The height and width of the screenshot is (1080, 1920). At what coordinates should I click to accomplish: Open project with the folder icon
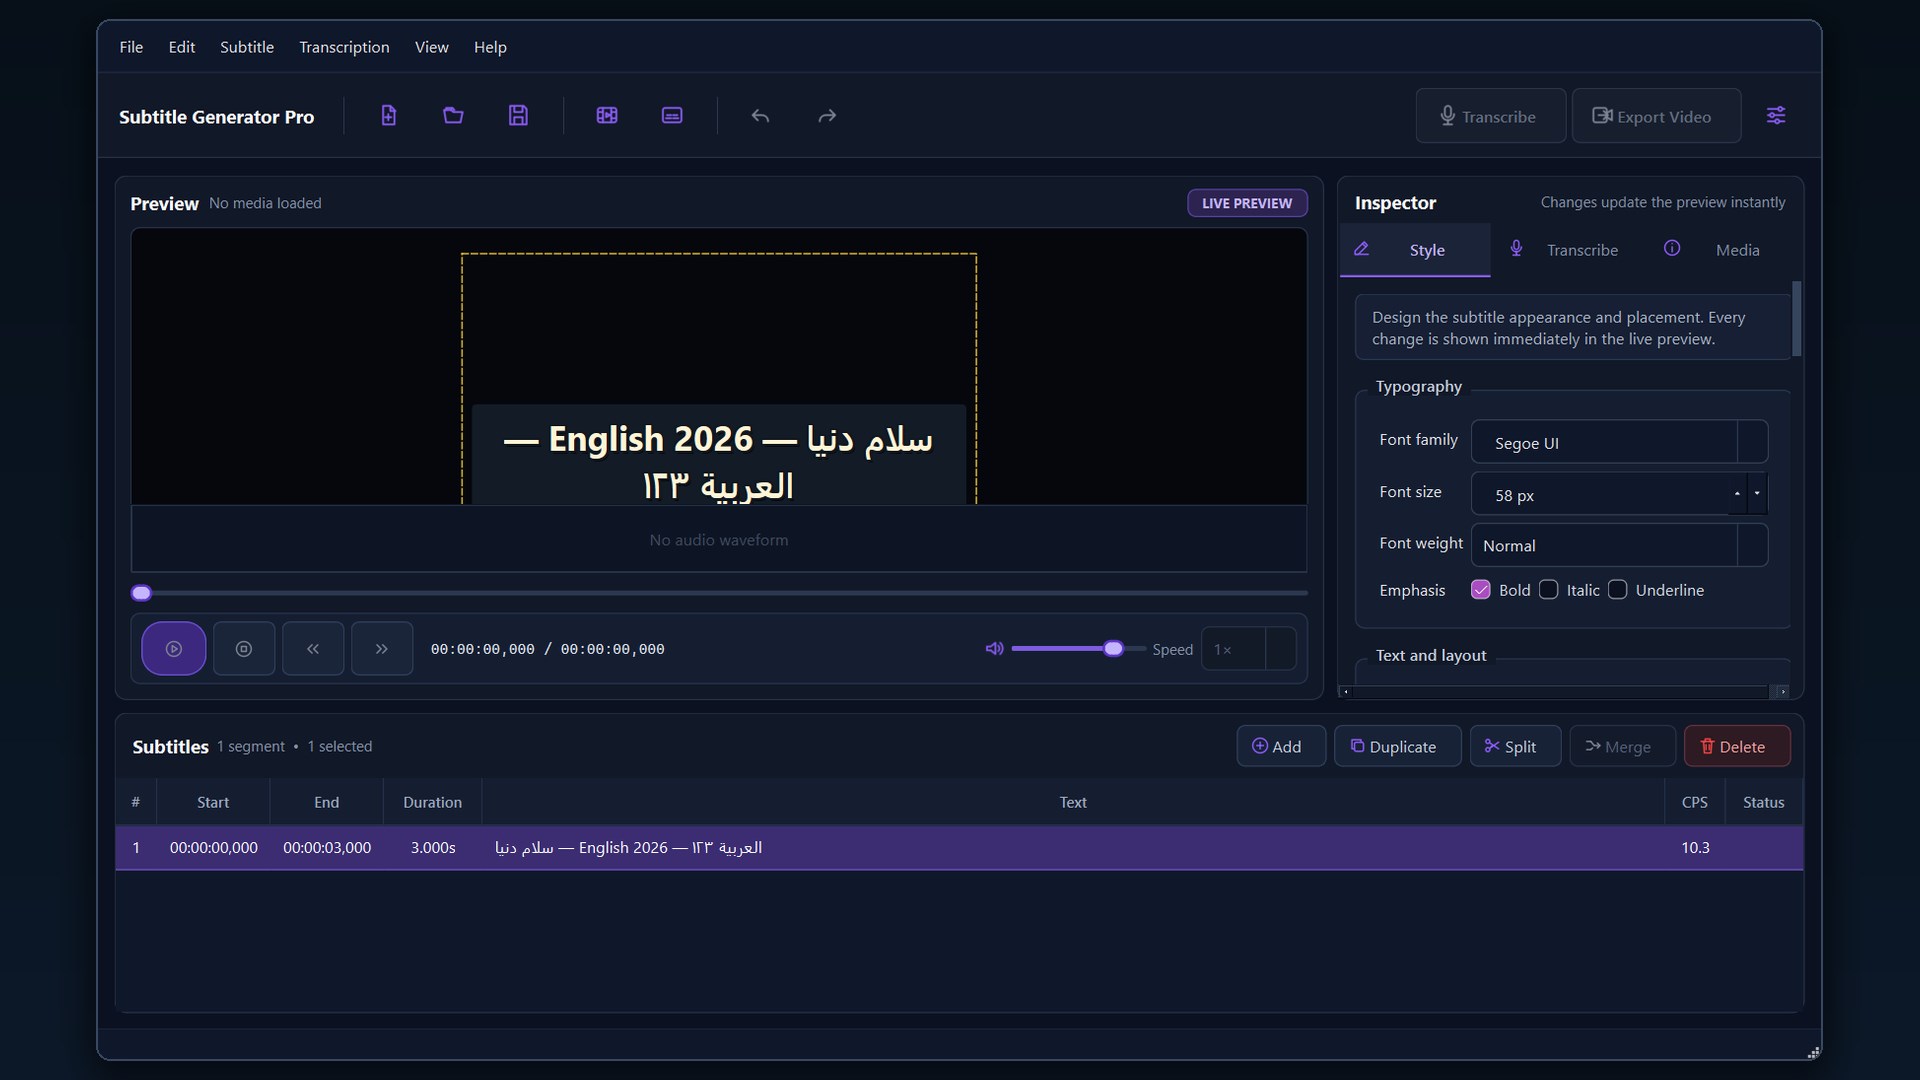(453, 116)
